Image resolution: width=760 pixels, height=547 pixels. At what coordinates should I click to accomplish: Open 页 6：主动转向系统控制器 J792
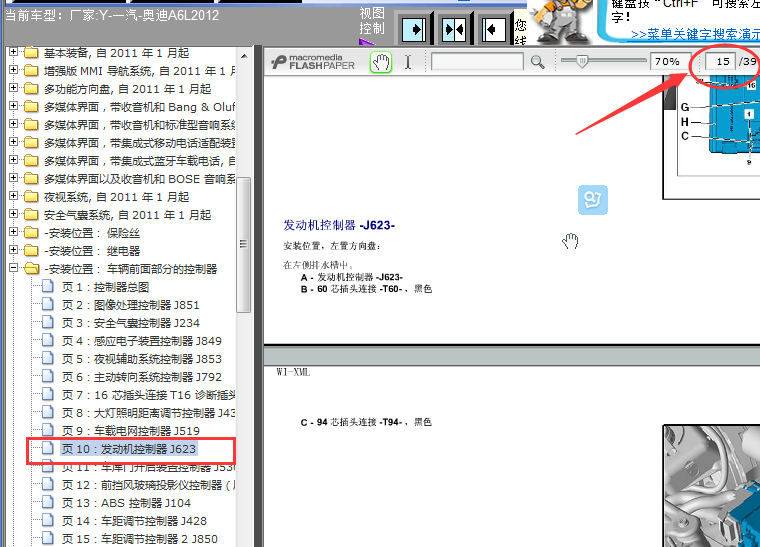(x=142, y=376)
